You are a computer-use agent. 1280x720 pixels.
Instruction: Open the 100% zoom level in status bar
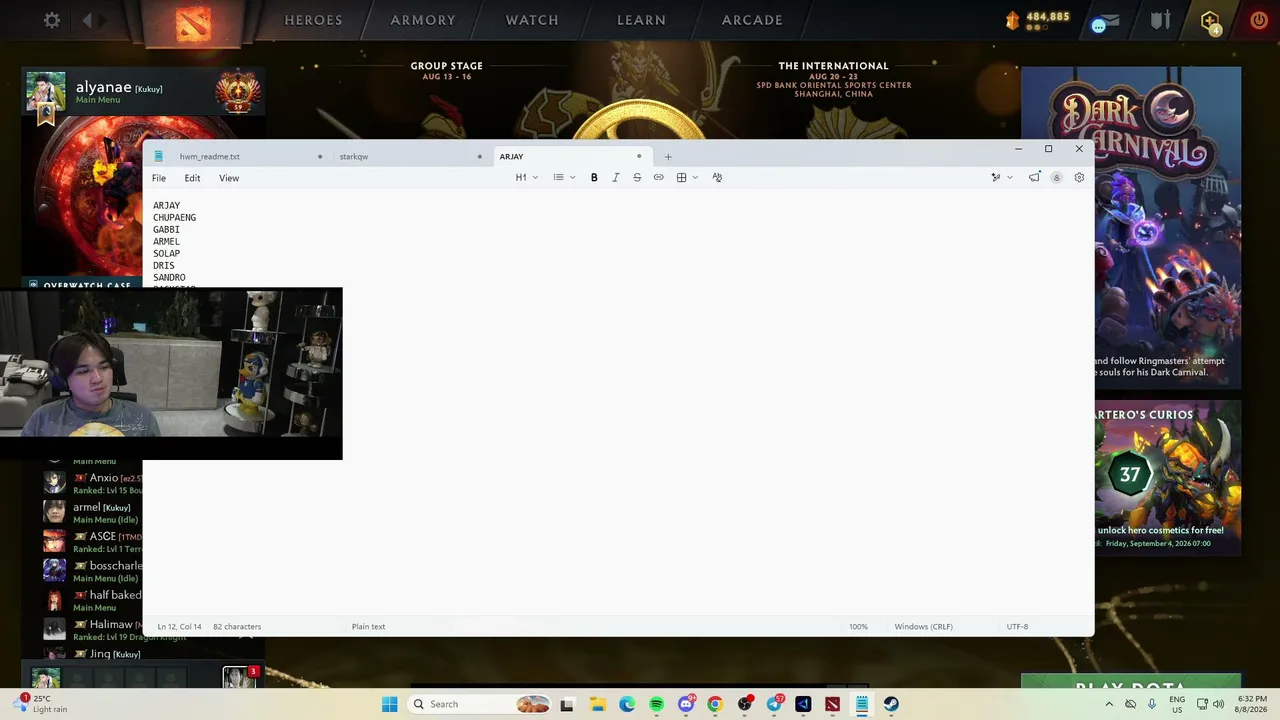[858, 627]
